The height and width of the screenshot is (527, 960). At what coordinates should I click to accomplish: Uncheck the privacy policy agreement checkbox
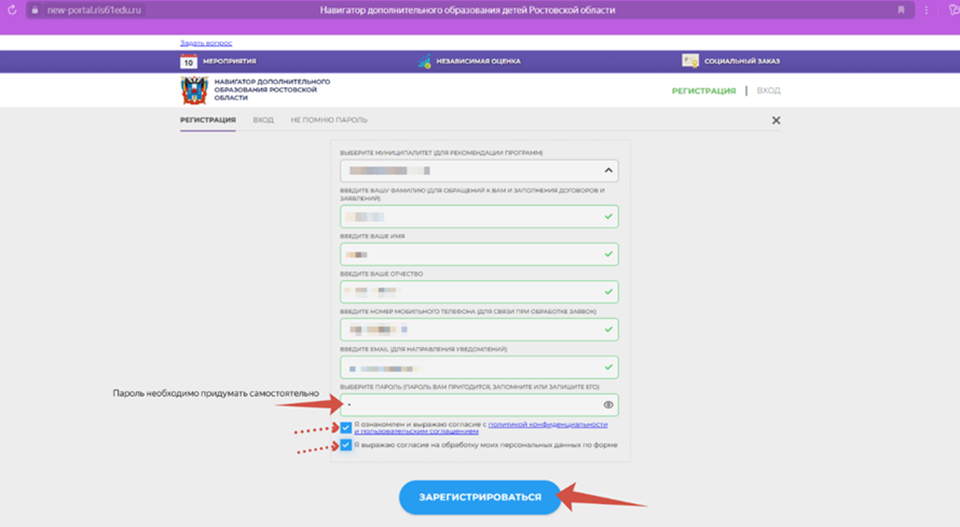pos(346,427)
